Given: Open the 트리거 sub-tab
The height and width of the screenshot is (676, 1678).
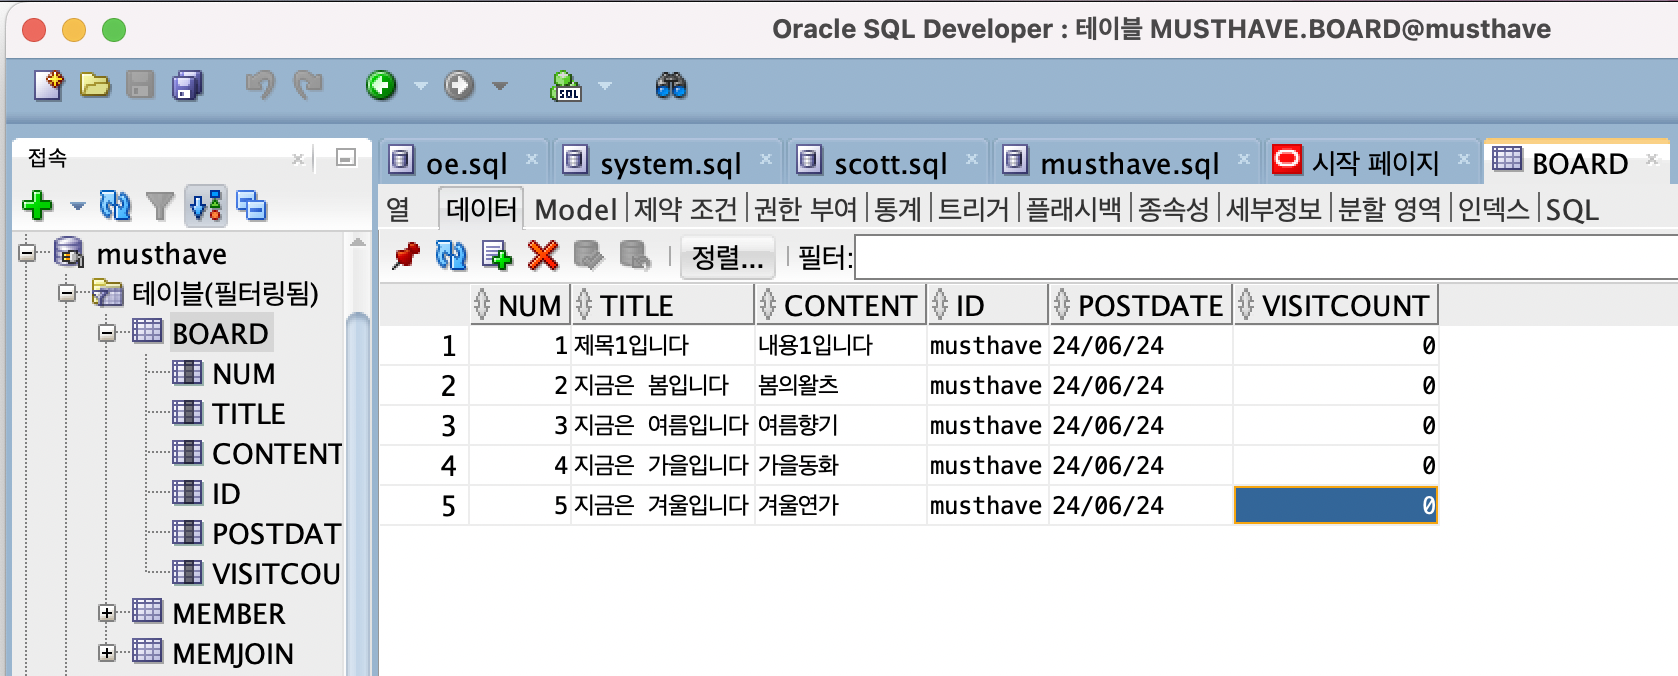Looking at the screenshot, I should [x=974, y=209].
